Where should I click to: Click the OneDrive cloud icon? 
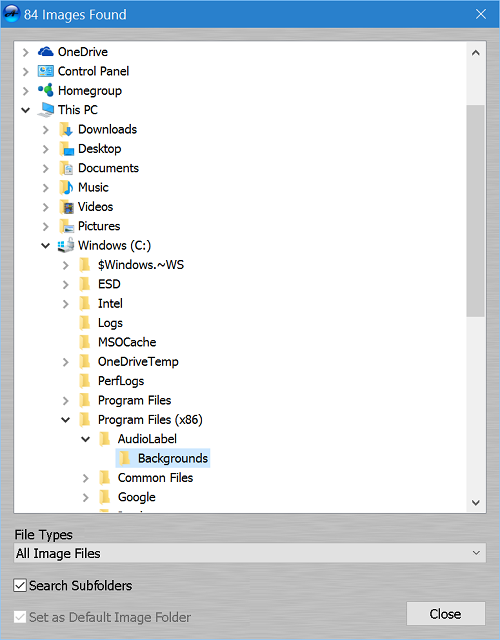tap(45, 52)
